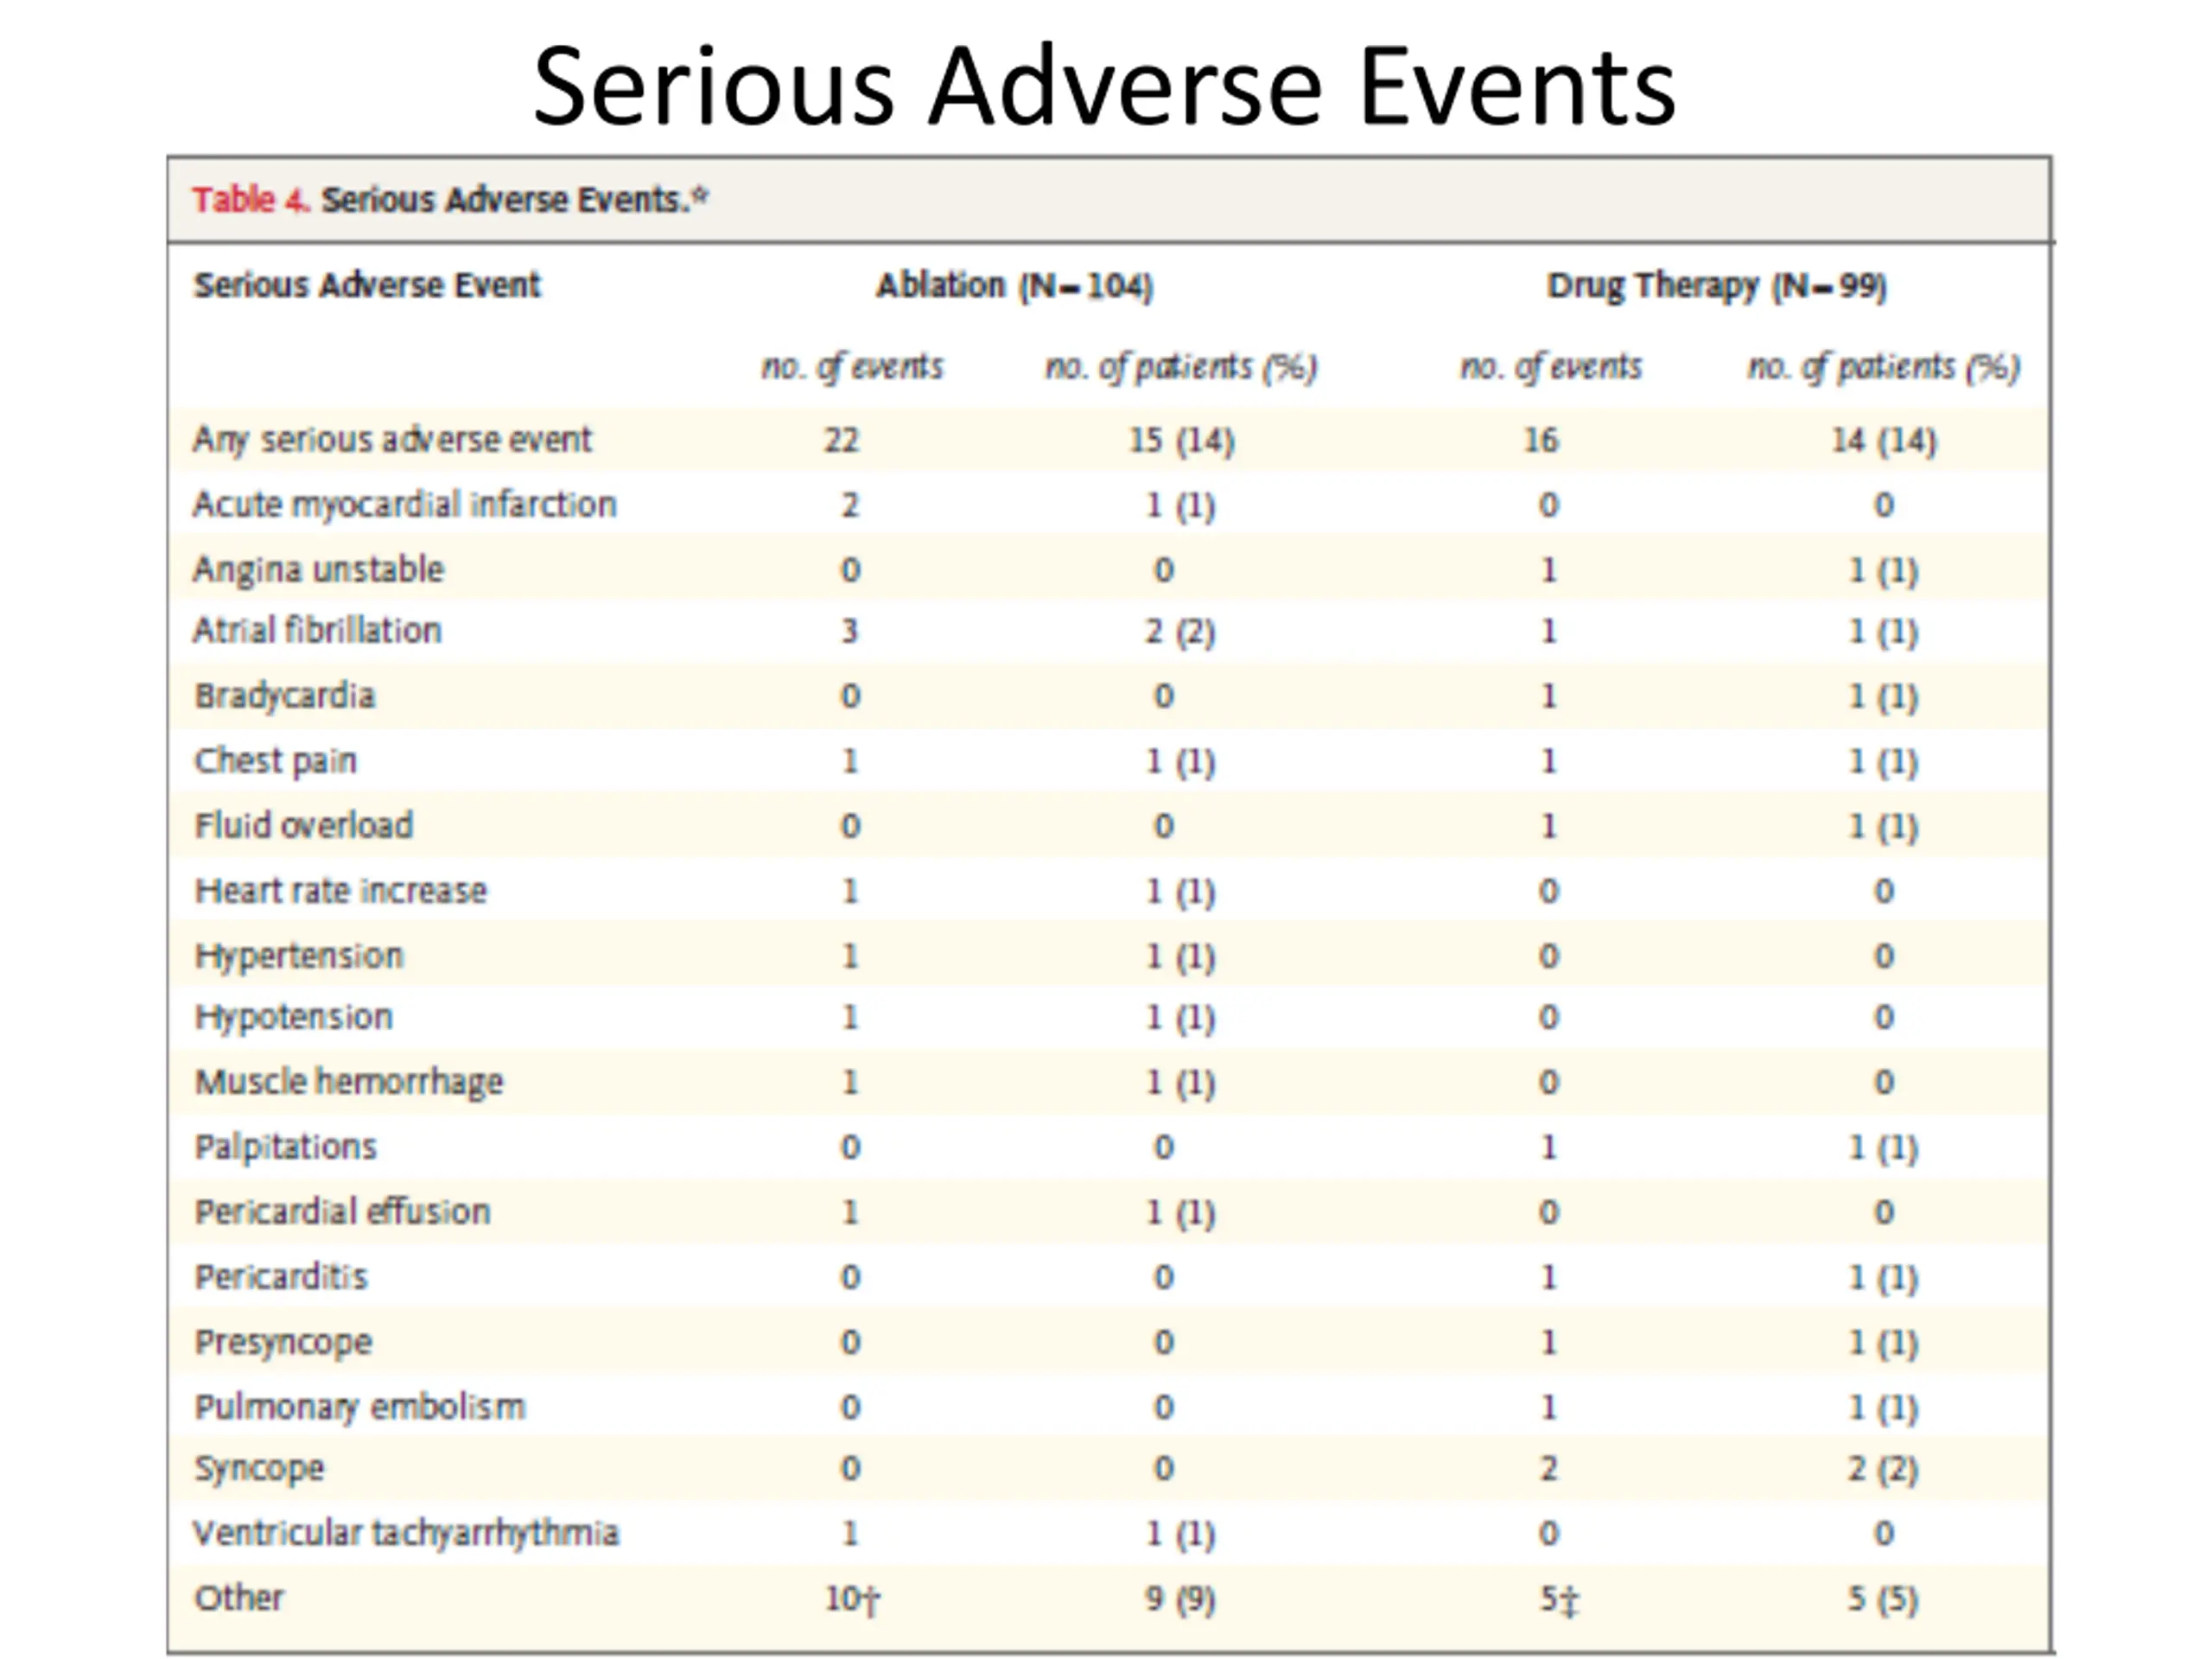The width and height of the screenshot is (2212, 1659).
Task: Click the Muscle hemorrhage row label
Action: [349, 1082]
